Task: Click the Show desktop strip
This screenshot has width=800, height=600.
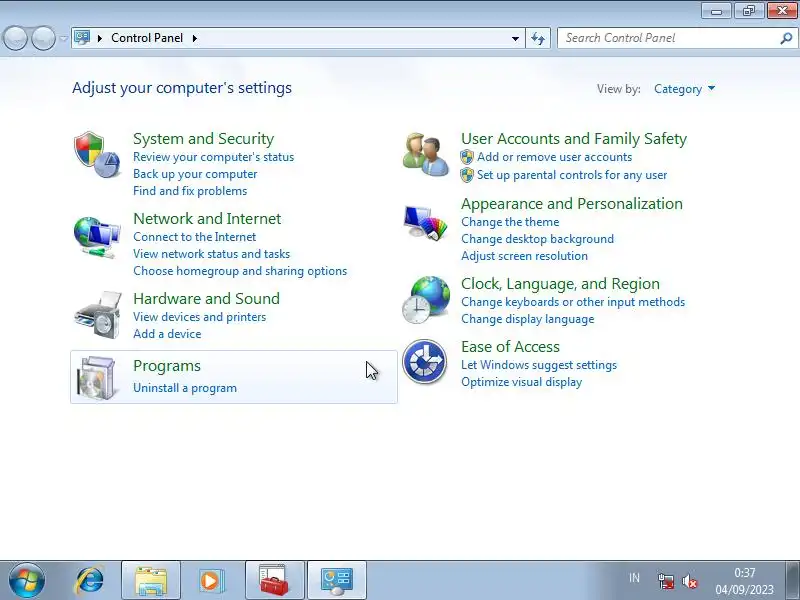Action: point(793,580)
